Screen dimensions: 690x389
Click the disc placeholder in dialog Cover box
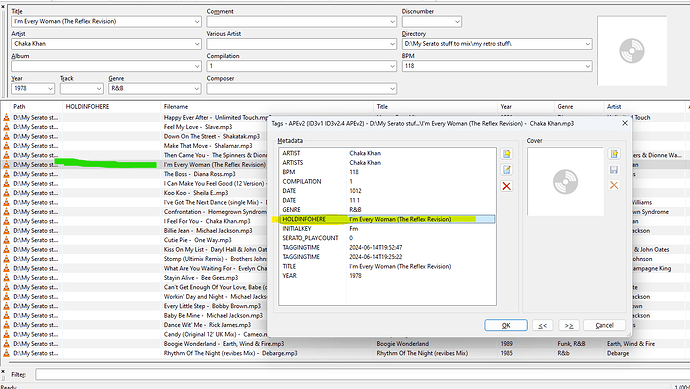point(565,182)
